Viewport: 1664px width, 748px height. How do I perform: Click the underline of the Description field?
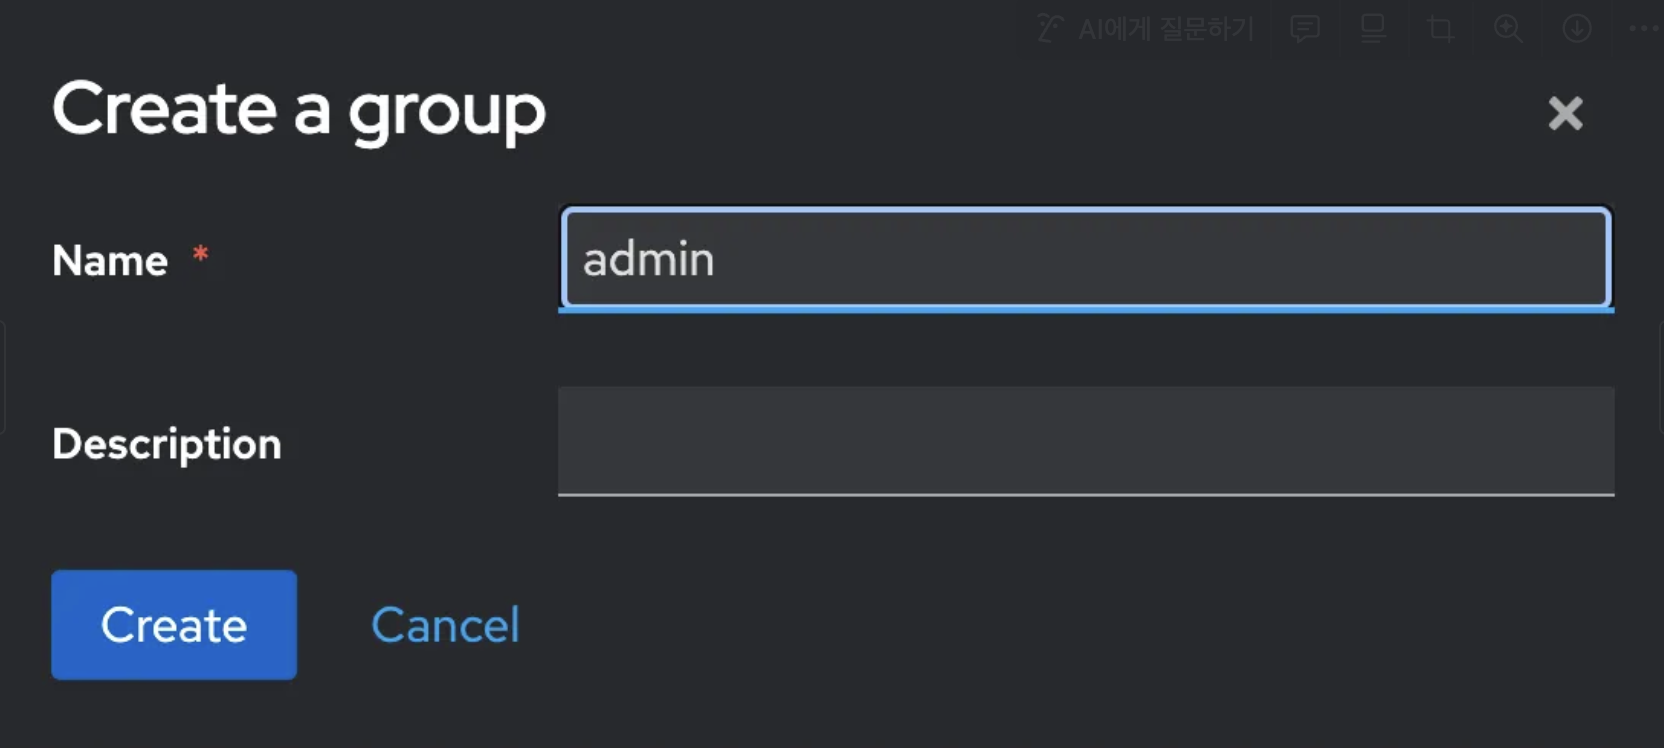coord(1086,494)
